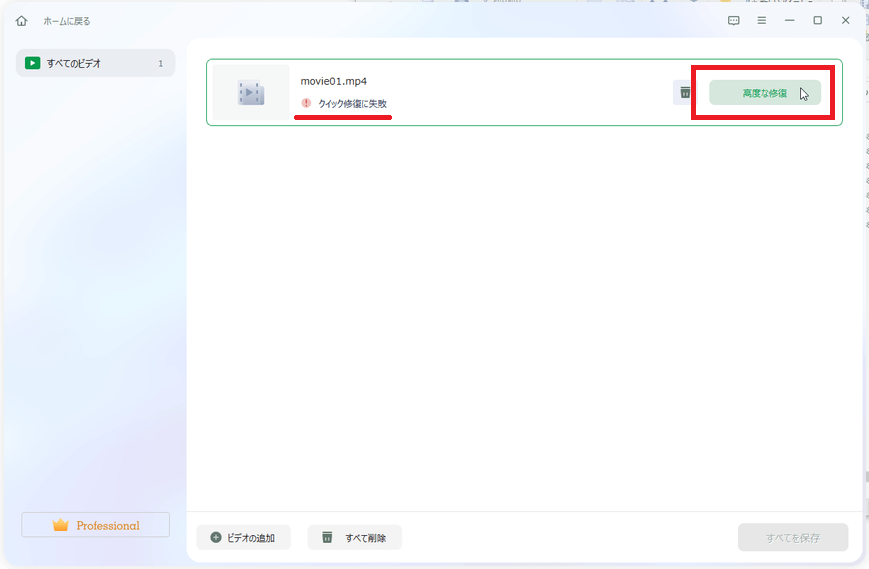This screenshot has width=869, height=569.
Task: Click the Professional upgrade button
Action: tap(96, 525)
